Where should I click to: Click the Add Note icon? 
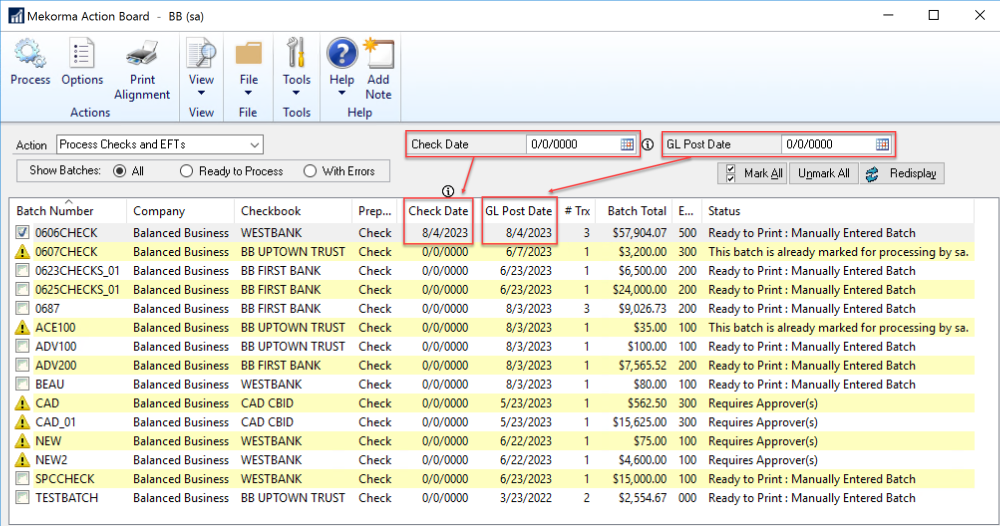click(378, 53)
